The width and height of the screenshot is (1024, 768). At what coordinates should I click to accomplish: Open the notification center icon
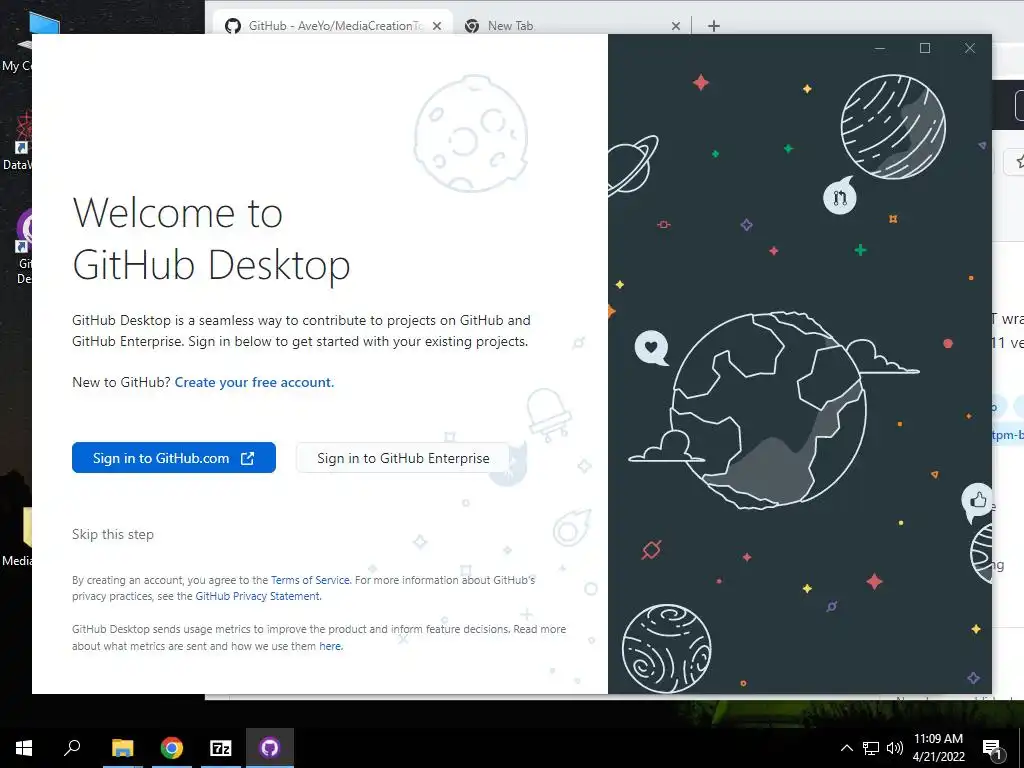coord(992,748)
